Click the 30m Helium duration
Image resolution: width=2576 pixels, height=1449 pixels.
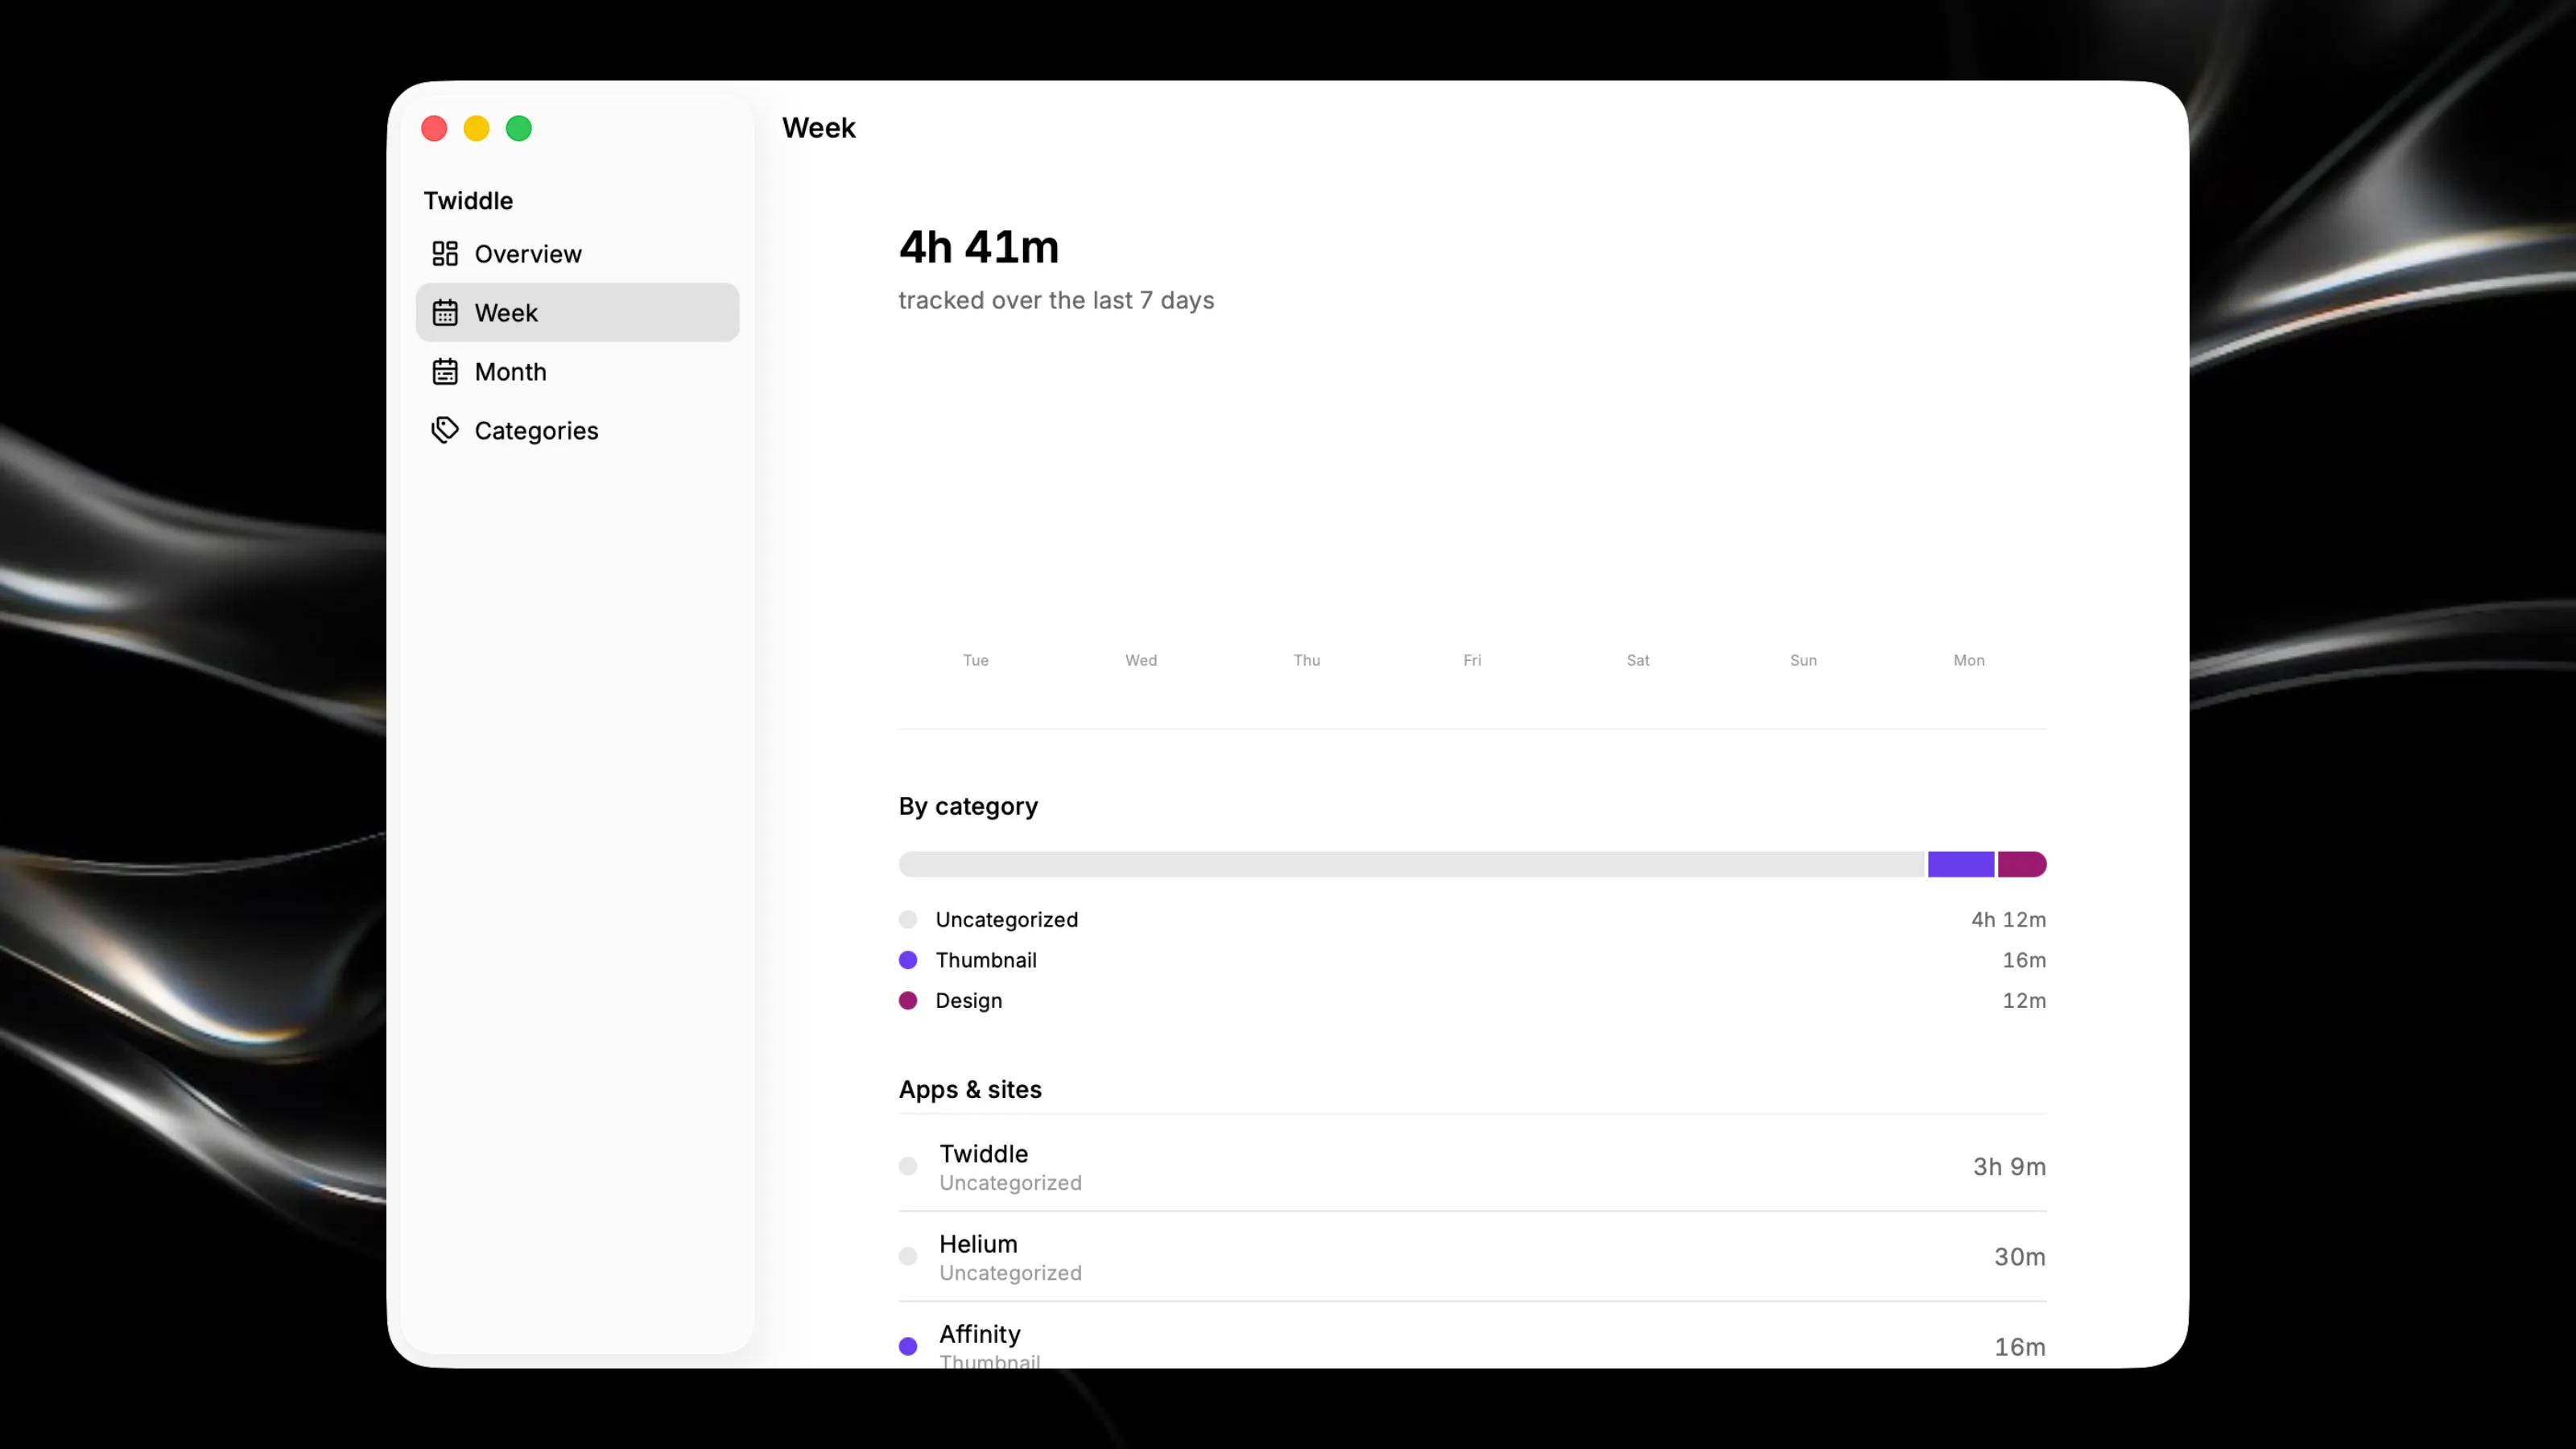2020,1257
